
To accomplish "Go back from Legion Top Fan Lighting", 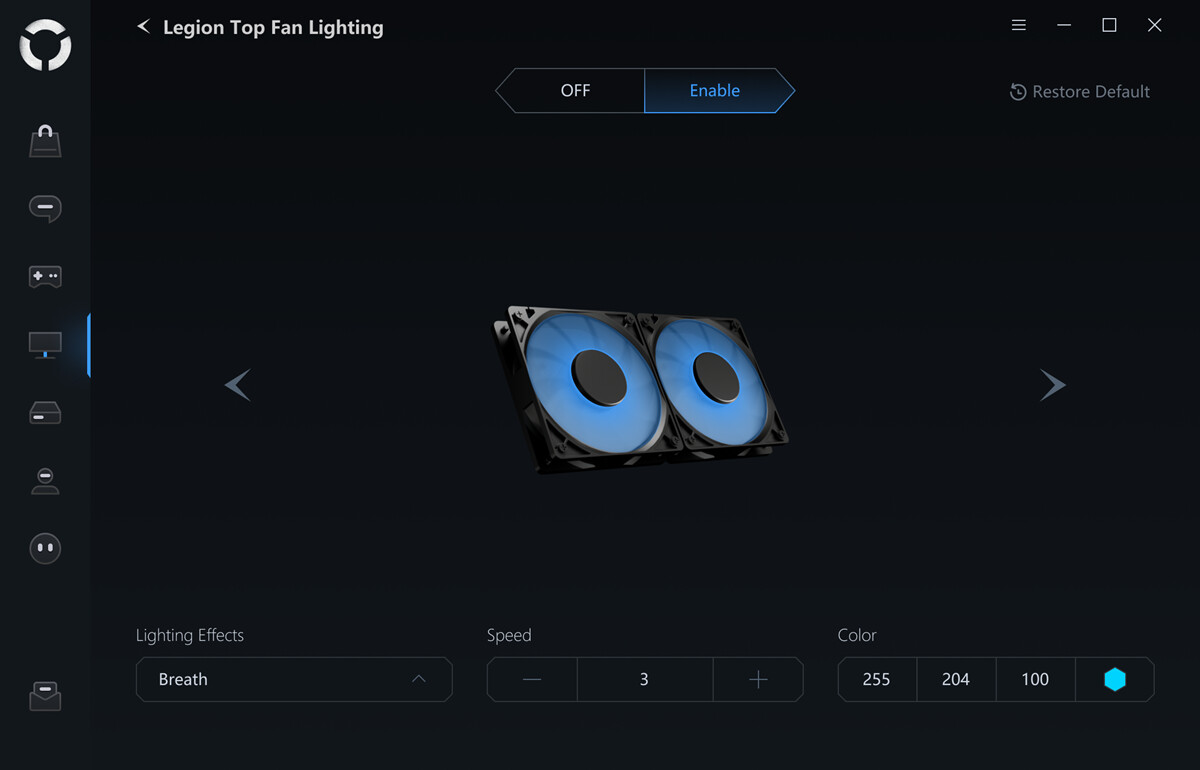I will [x=143, y=27].
